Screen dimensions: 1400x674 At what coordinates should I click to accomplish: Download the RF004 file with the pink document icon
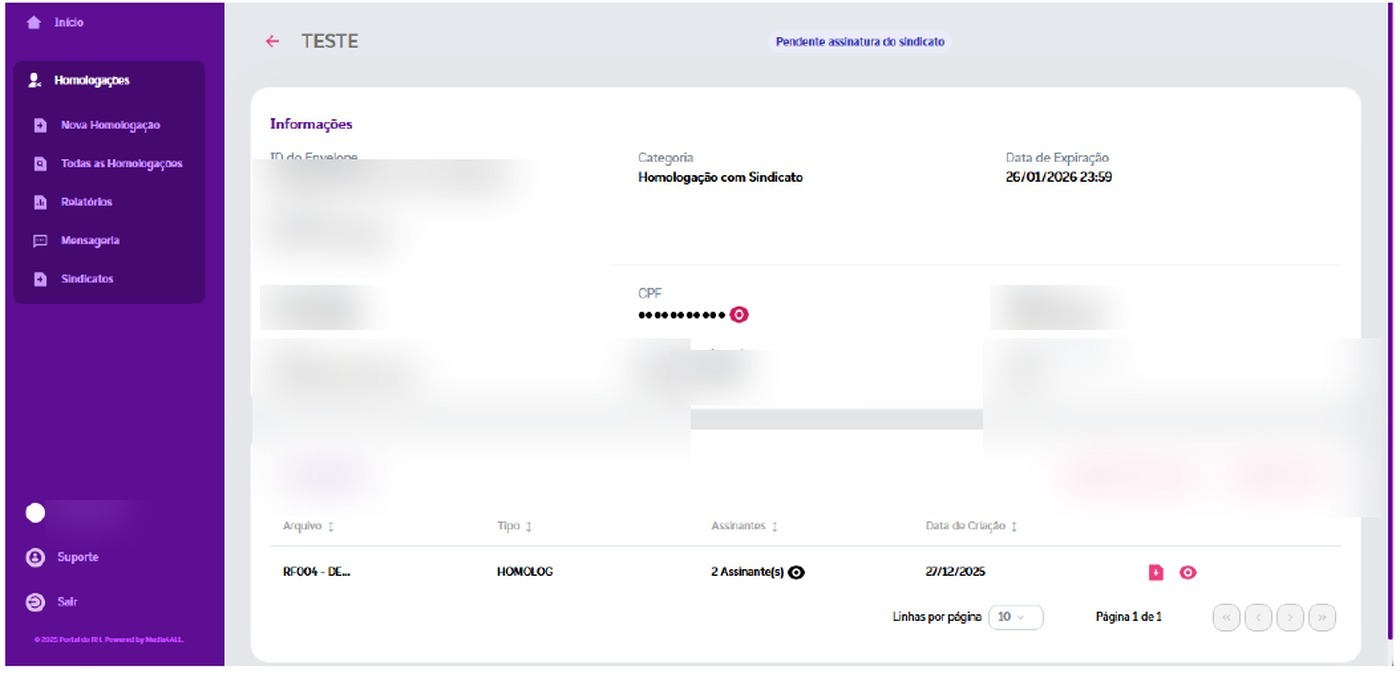pos(1156,573)
